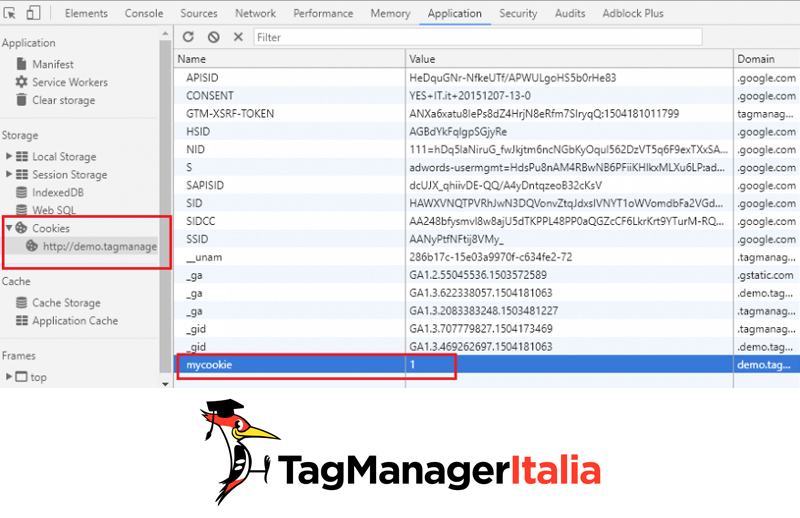The width and height of the screenshot is (800, 518).
Task: Expand the top frame node
Action: pos(9,376)
